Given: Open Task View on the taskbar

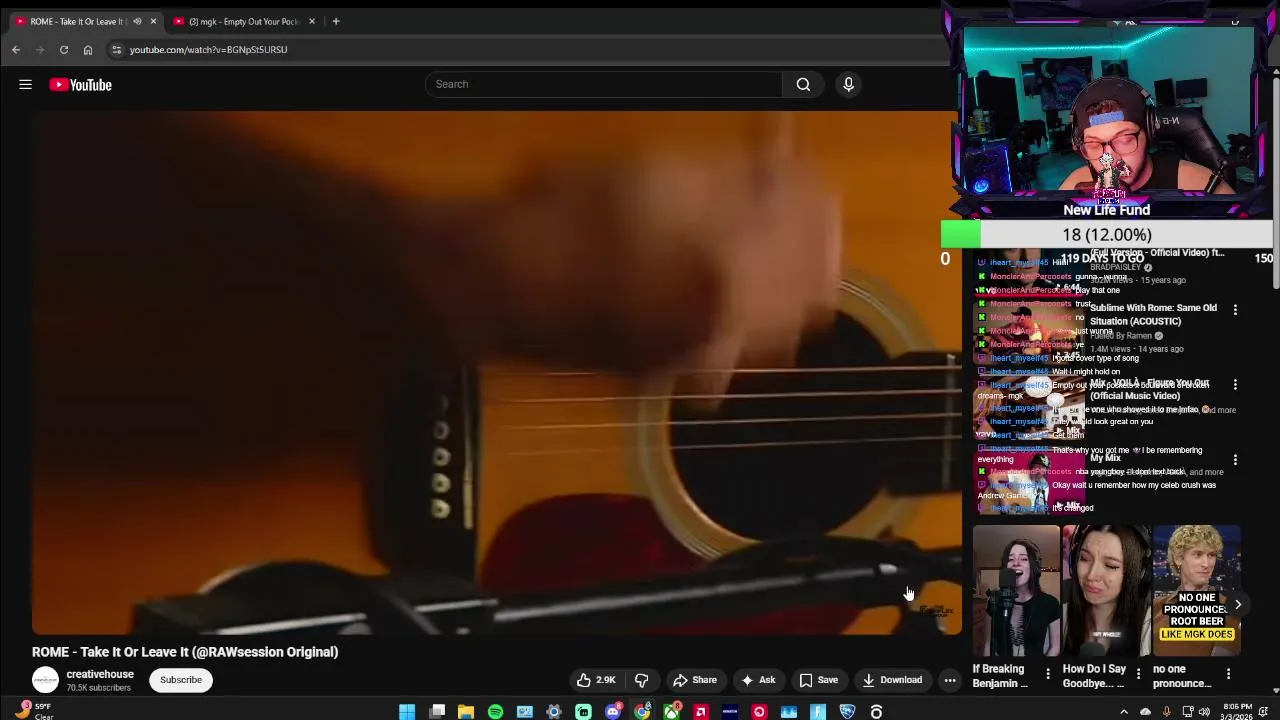Looking at the screenshot, I should click(437, 712).
